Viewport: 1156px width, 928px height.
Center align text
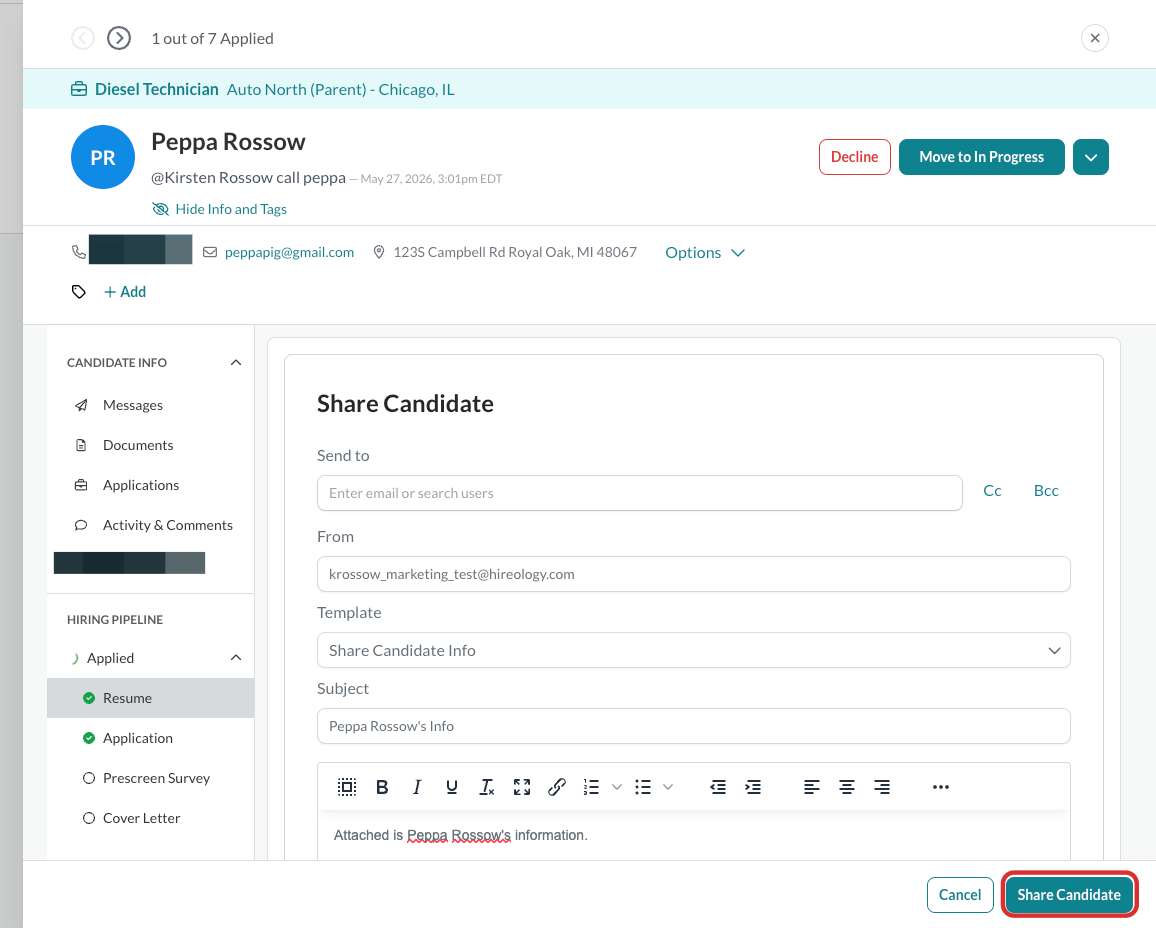(846, 787)
